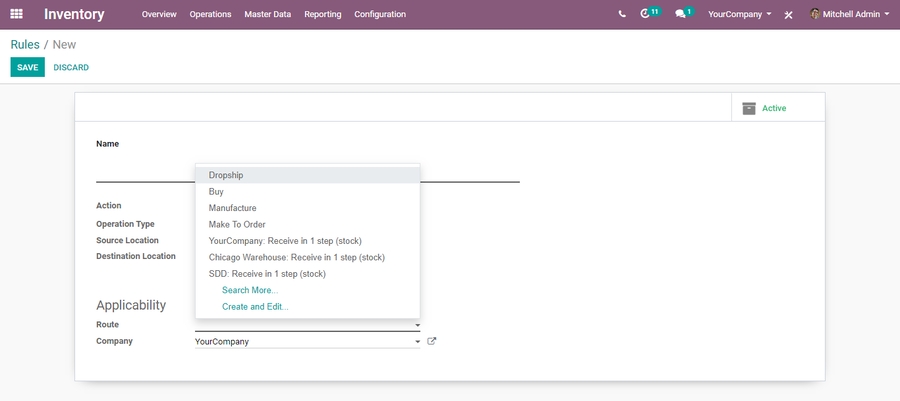This screenshot has height=401, width=900.
Task: Click Mitchell Admin avatar picture
Action: click(x=815, y=14)
